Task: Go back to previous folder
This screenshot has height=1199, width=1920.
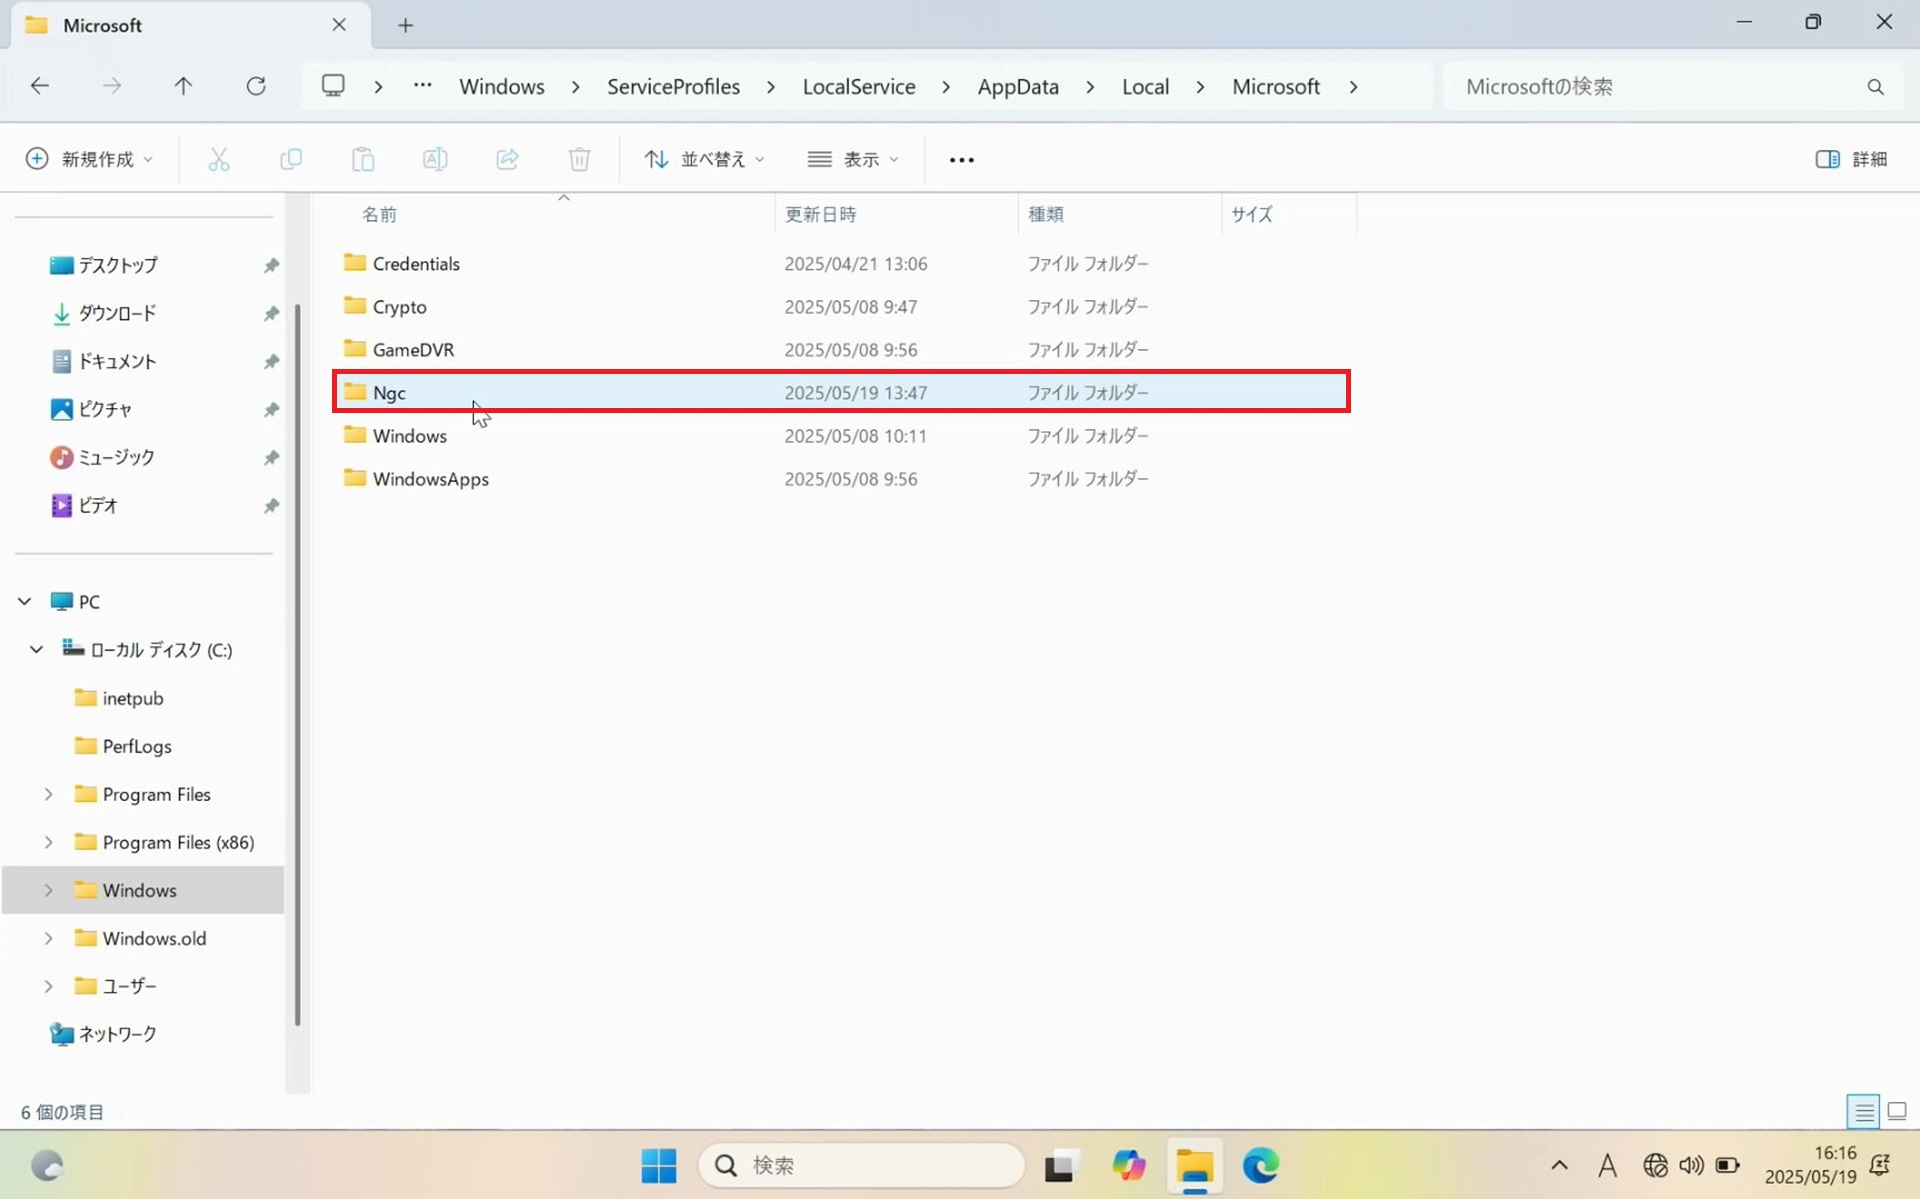Action: click(x=40, y=86)
